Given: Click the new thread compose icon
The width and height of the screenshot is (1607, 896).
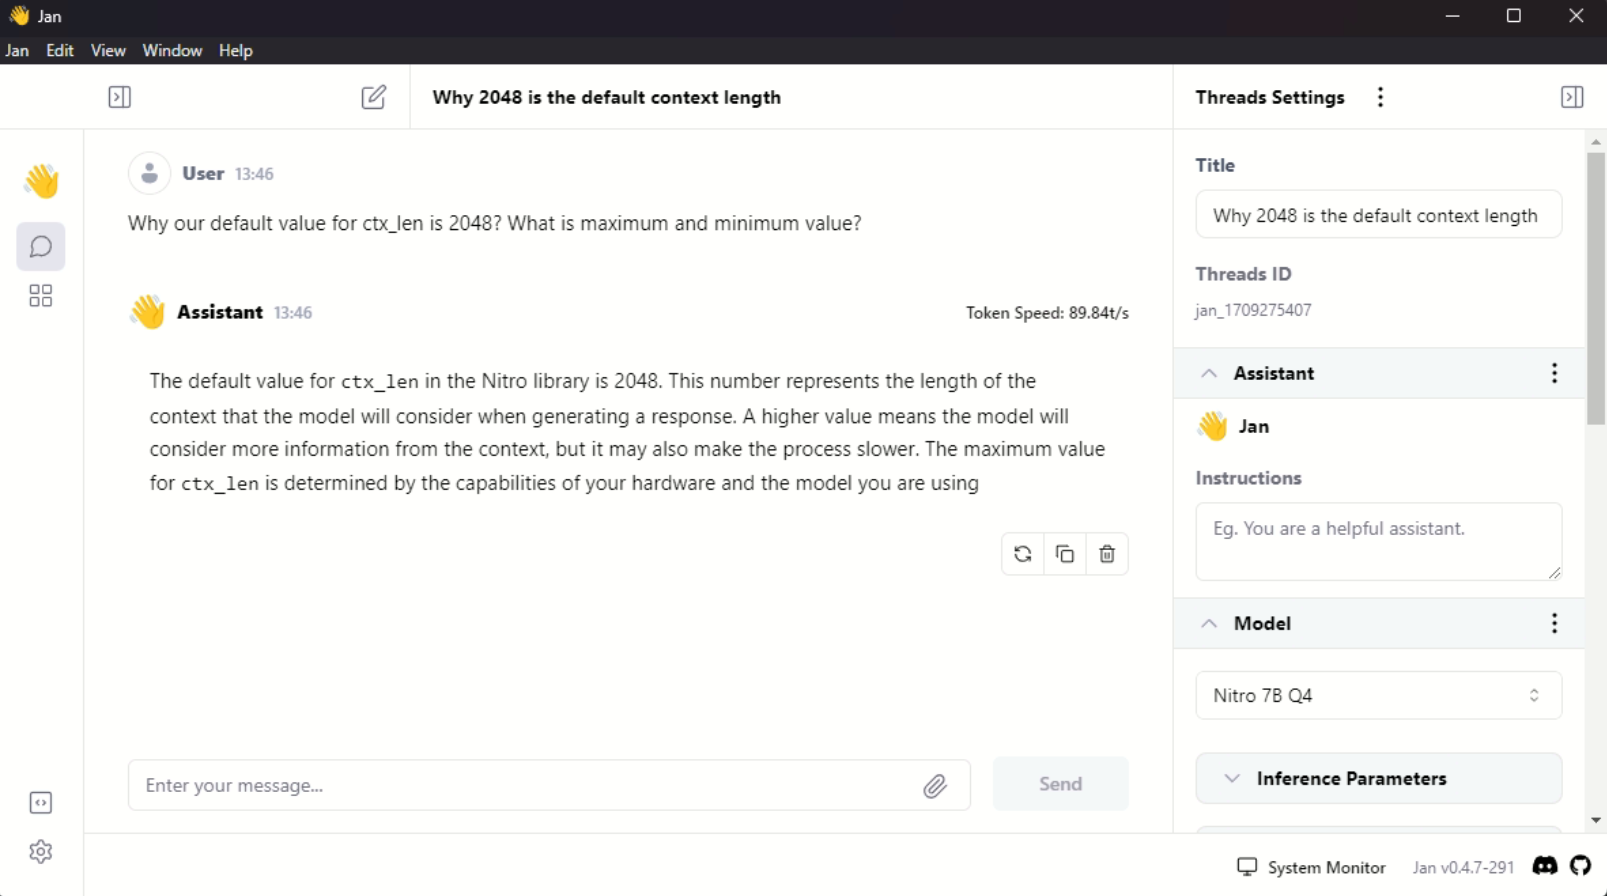Looking at the screenshot, I should tap(373, 97).
